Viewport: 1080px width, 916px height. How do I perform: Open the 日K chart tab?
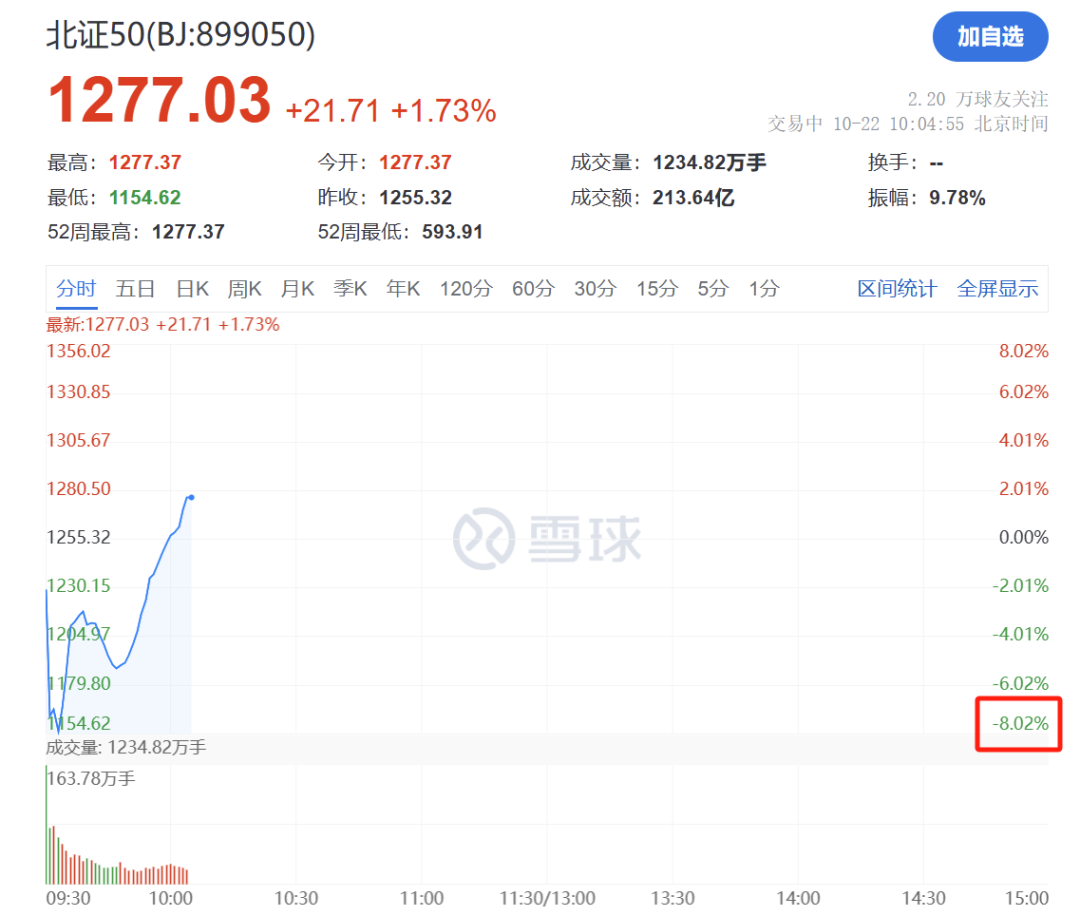point(192,289)
